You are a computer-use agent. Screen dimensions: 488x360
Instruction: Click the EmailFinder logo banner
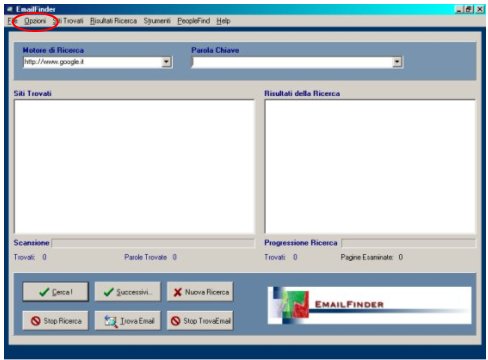pos(369,305)
